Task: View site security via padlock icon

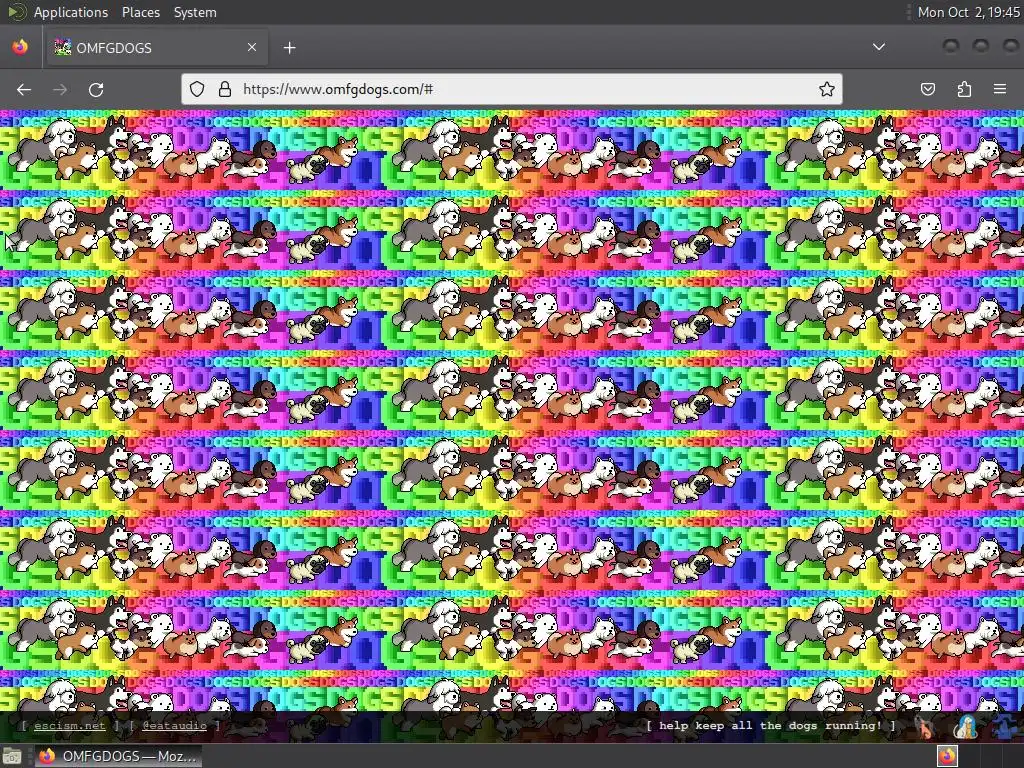Action: point(225,89)
